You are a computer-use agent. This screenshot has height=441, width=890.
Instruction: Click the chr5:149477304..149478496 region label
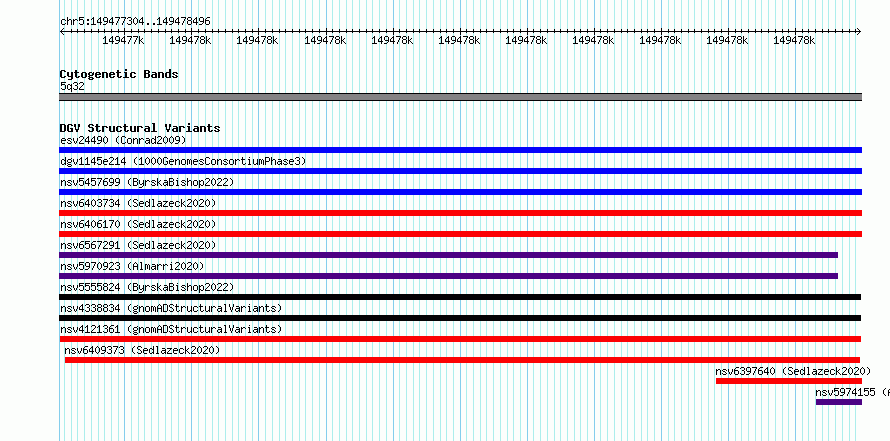(136, 22)
